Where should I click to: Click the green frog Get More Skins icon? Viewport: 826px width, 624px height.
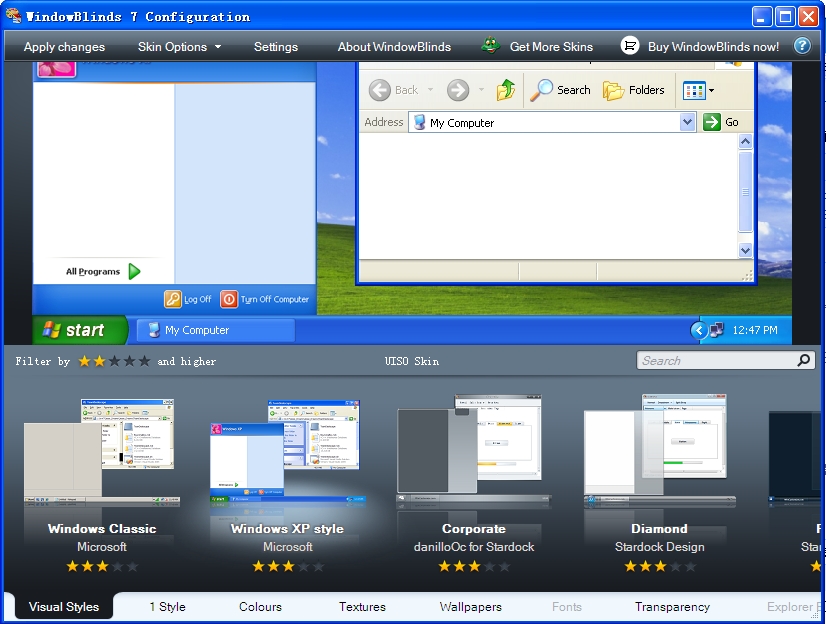point(490,46)
